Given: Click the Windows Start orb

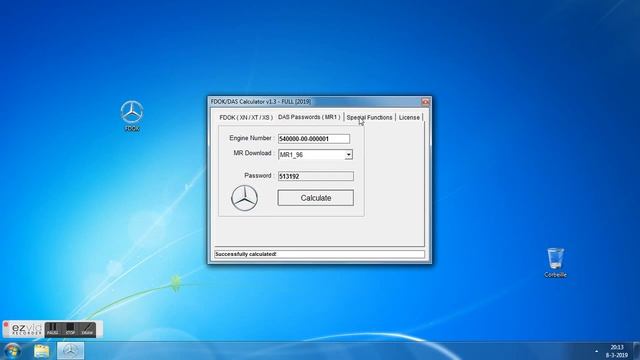Looking at the screenshot, I should (x=12, y=351).
